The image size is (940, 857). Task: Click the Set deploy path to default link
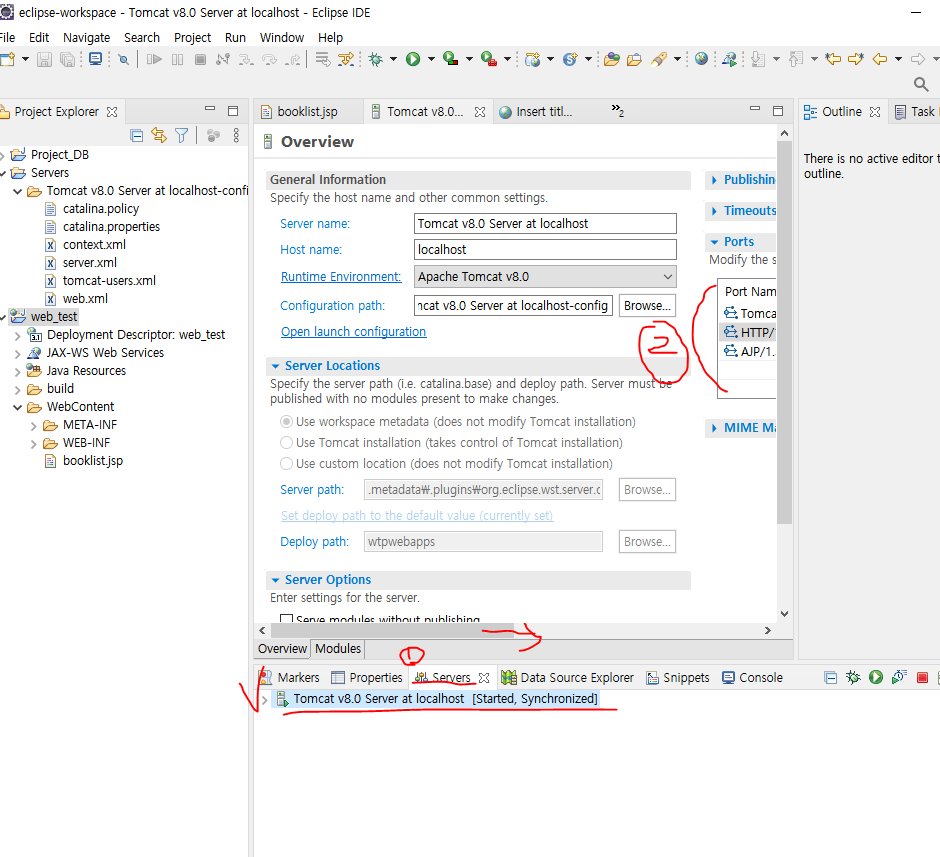coord(417,515)
